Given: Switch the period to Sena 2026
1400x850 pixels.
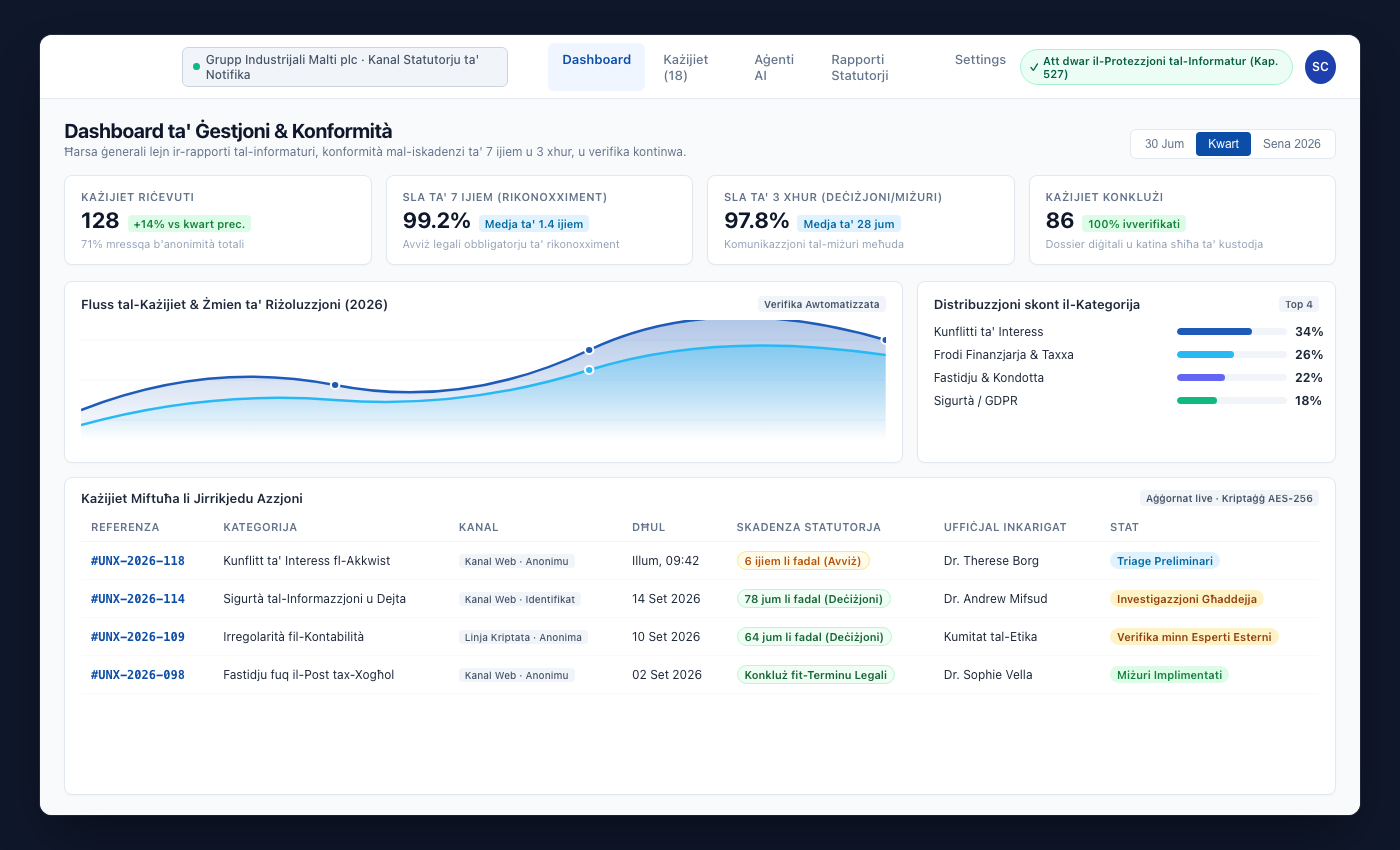Looking at the screenshot, I should point(1291,144).
